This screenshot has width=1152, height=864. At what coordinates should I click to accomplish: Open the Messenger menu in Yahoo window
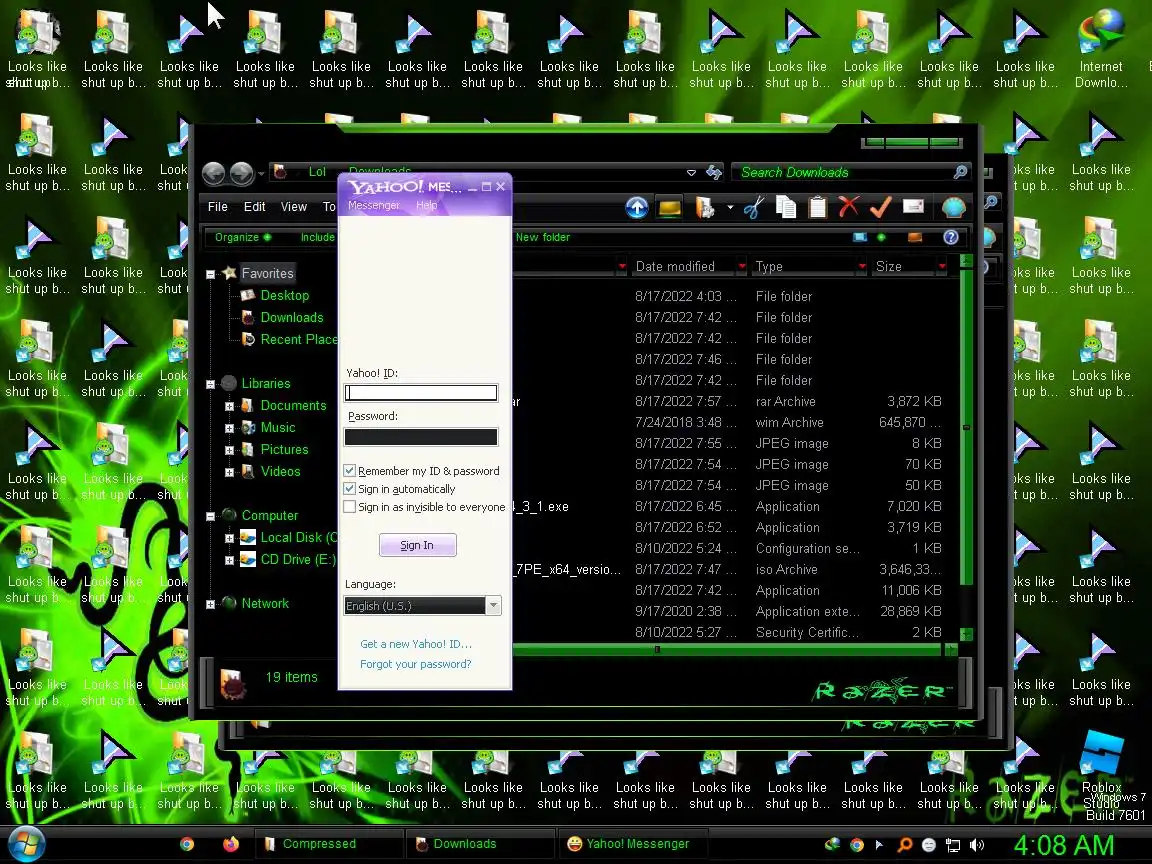tap(373, 206)
